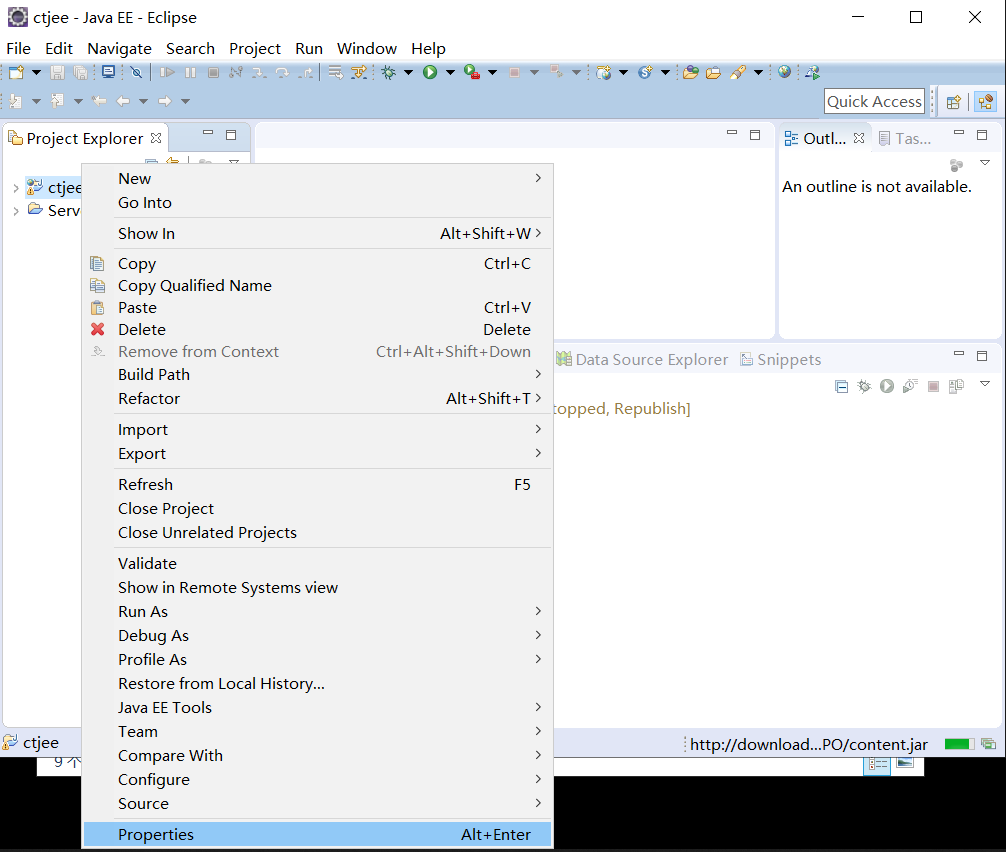Choose Delete in the context menu

(317, 330)
